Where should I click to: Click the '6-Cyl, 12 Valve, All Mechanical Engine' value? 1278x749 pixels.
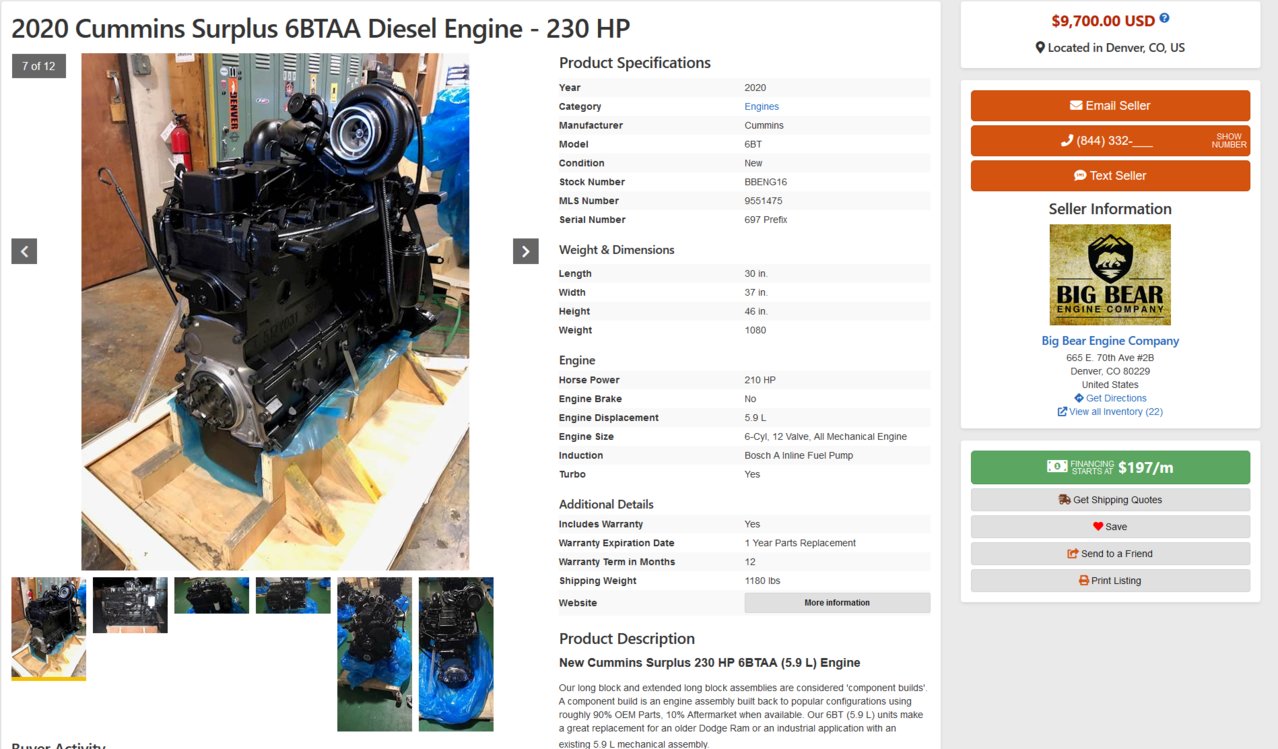click(826, 437)
